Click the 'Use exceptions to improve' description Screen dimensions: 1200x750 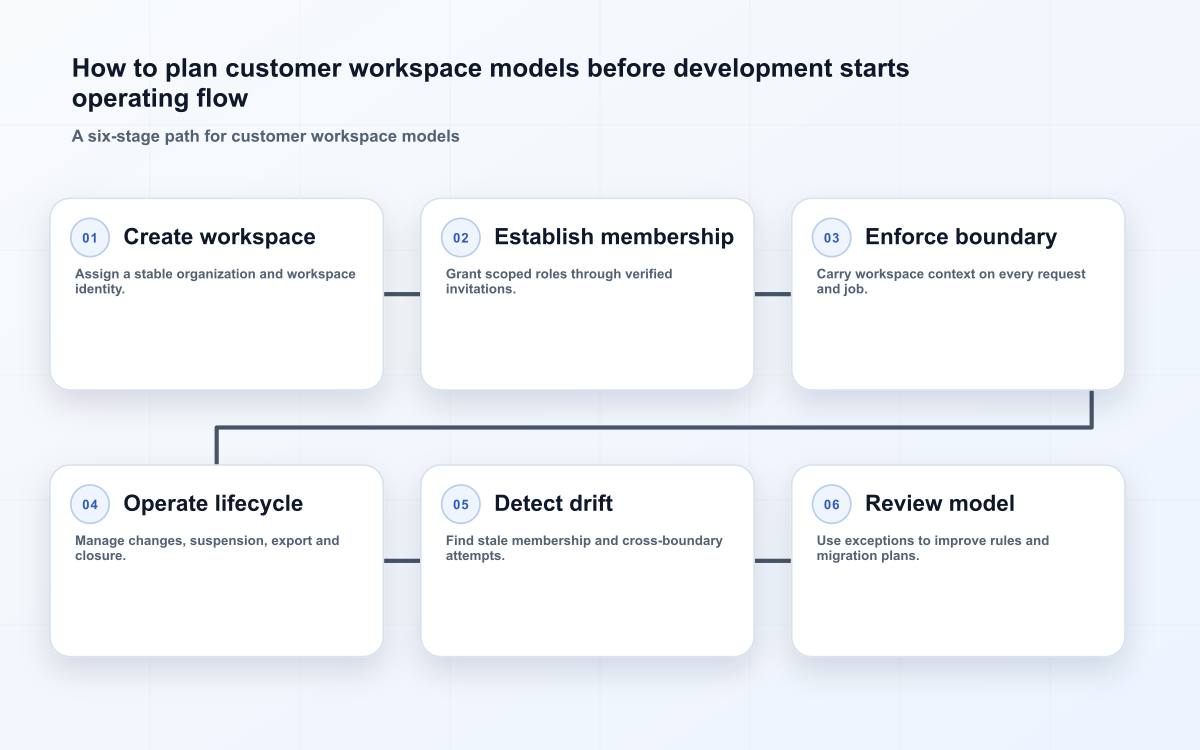(x=933, y=547)
